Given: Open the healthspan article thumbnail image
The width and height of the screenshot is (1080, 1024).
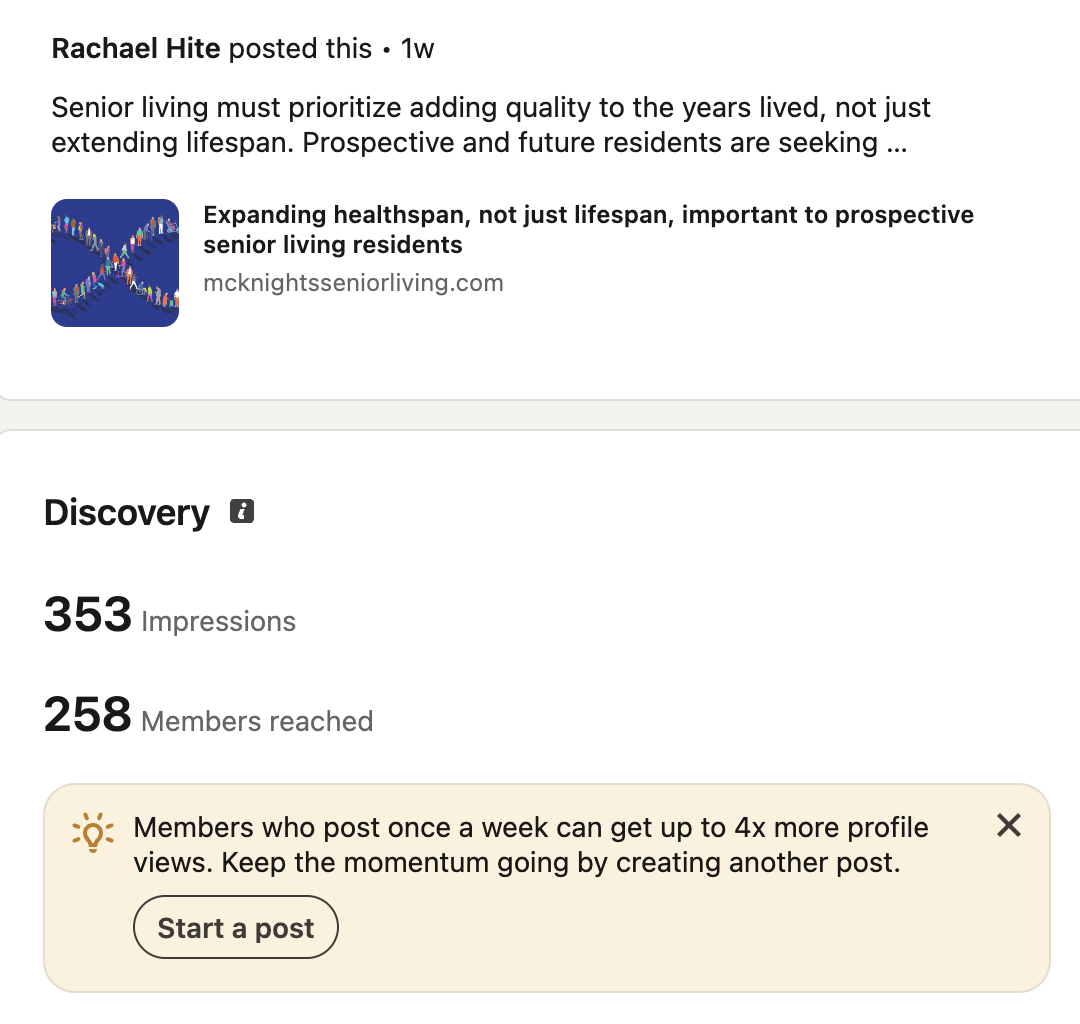Looking at the screenshot, I should 115,263.
